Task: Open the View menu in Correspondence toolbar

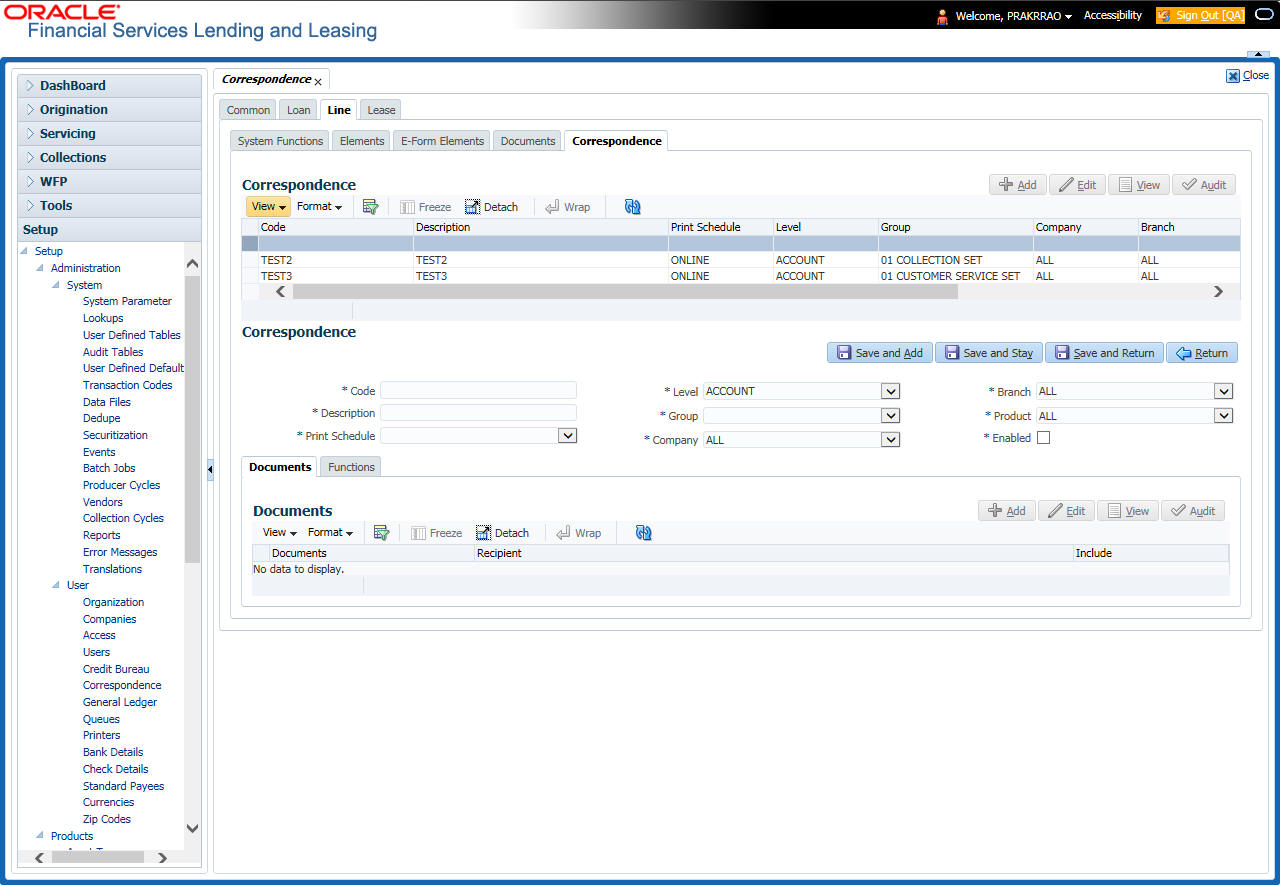Action: [269, 207]
